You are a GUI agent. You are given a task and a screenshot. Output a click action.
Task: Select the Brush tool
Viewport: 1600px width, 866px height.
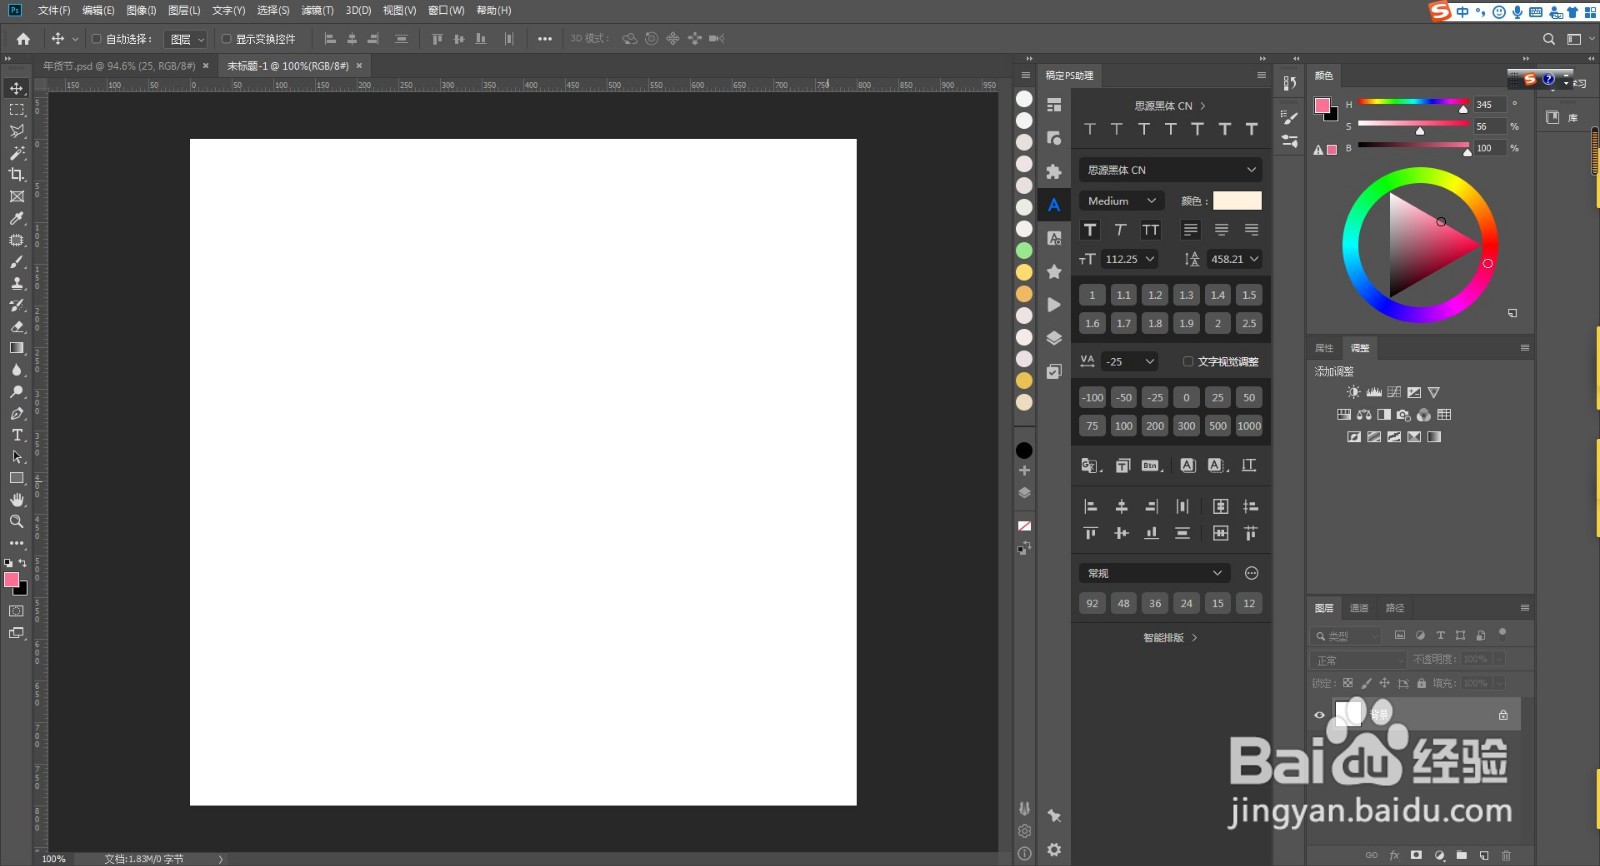tap(17, 262)
